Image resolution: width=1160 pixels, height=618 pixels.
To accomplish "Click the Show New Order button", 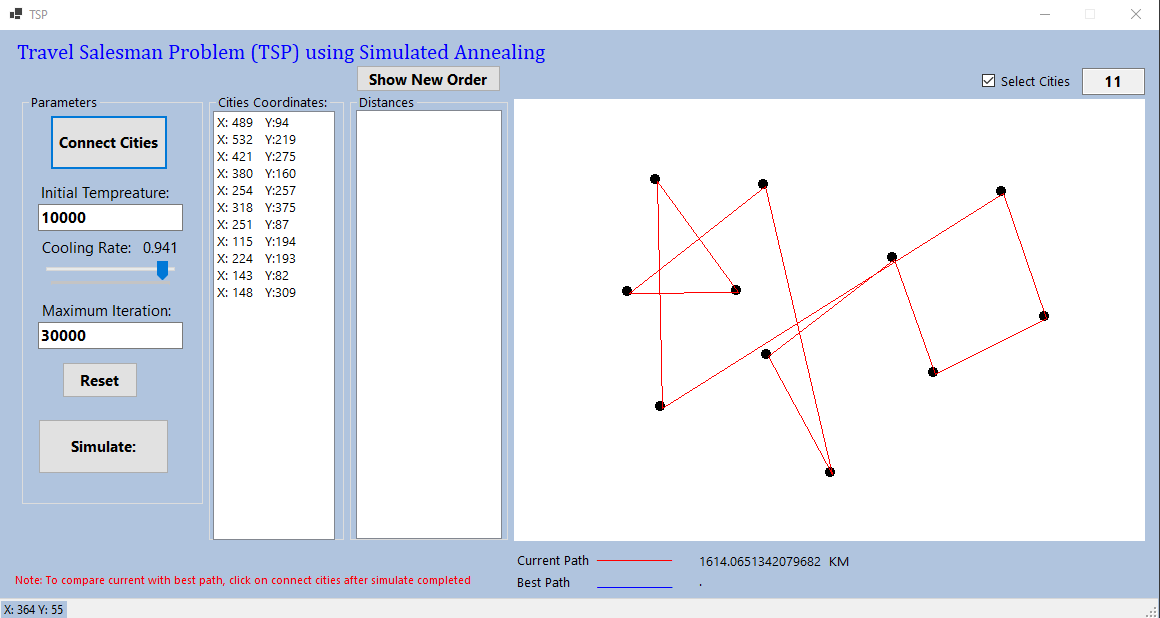I will point(428,79).
